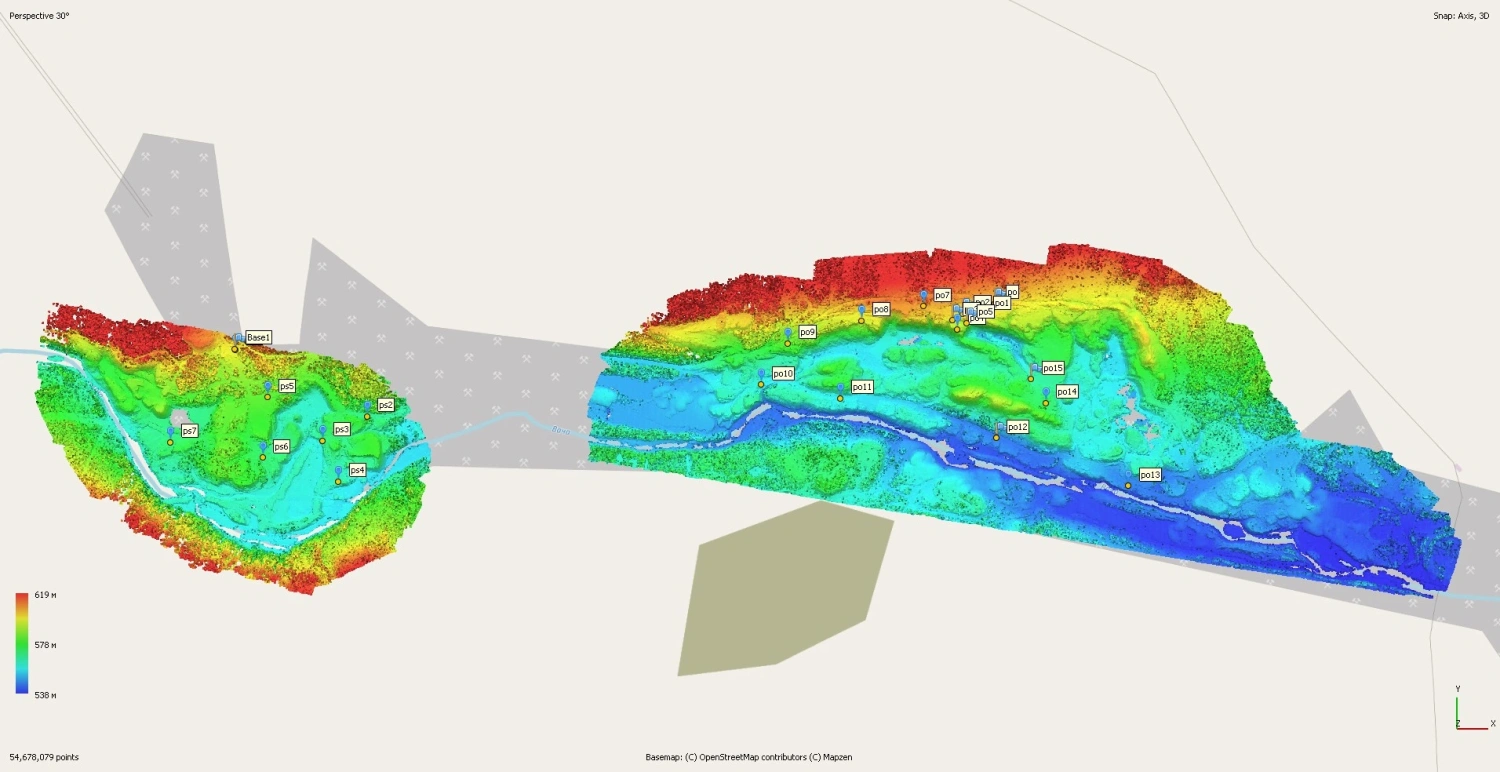Click the 619 m legend value
This screenshot has height=772, width=1500.
point(45,595)
